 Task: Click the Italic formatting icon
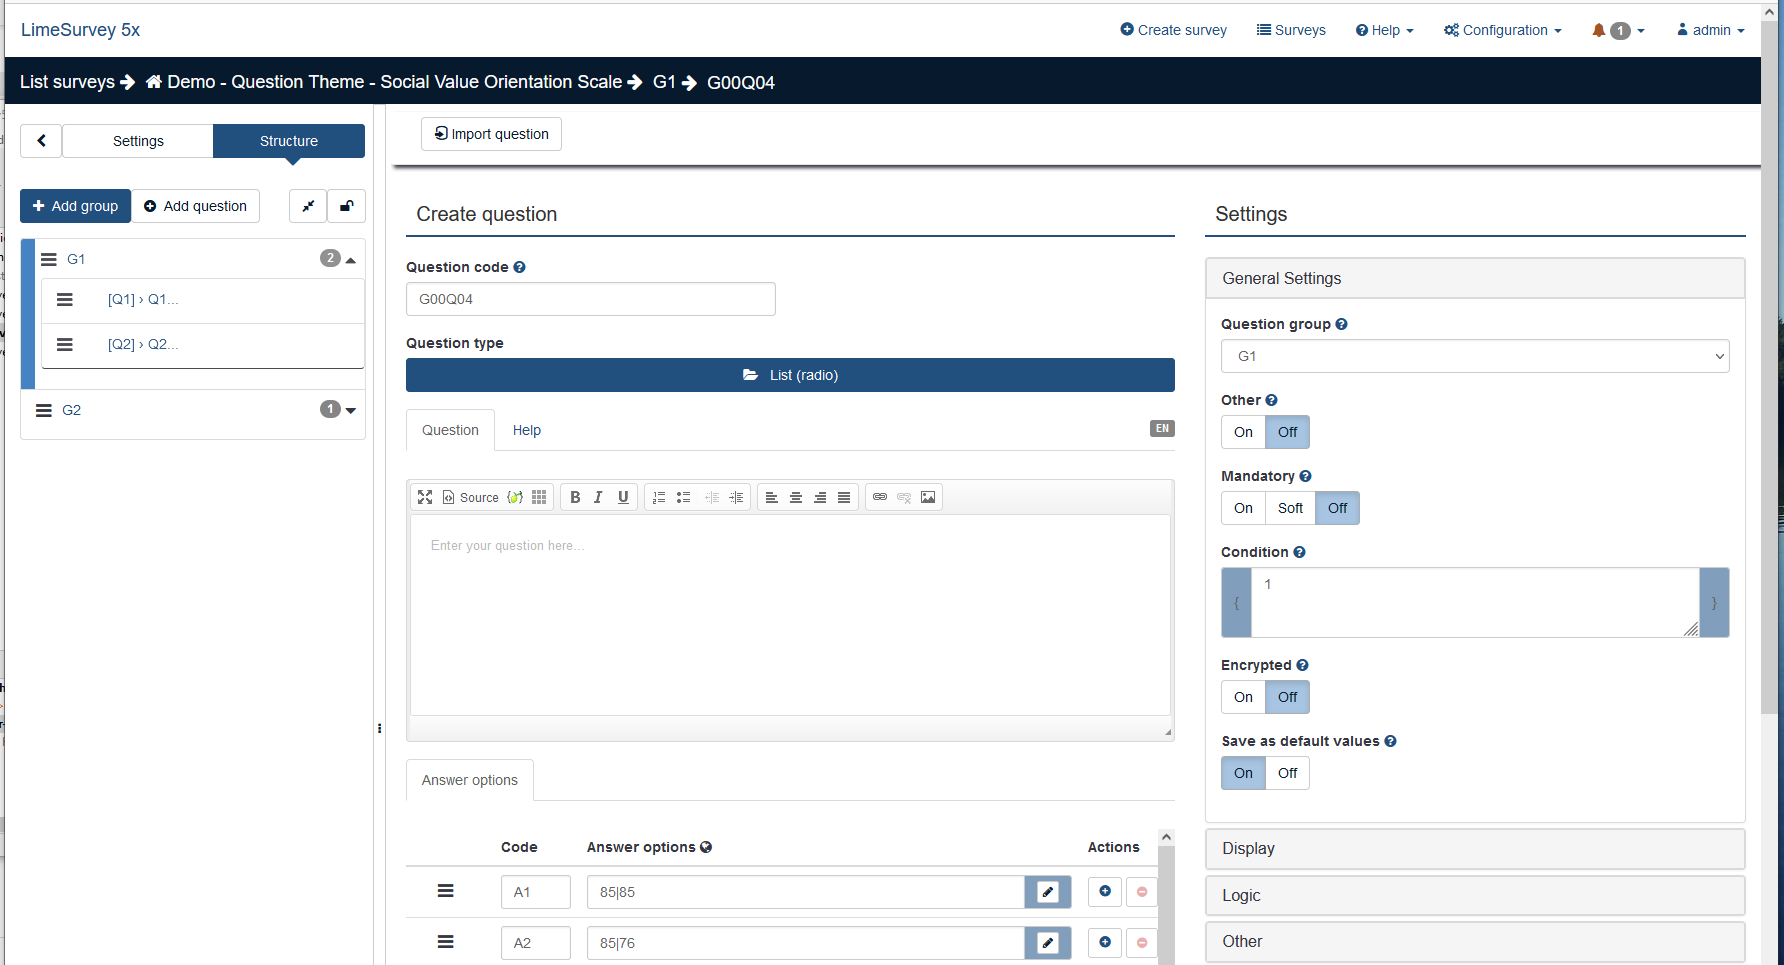(x=598, y=497)
